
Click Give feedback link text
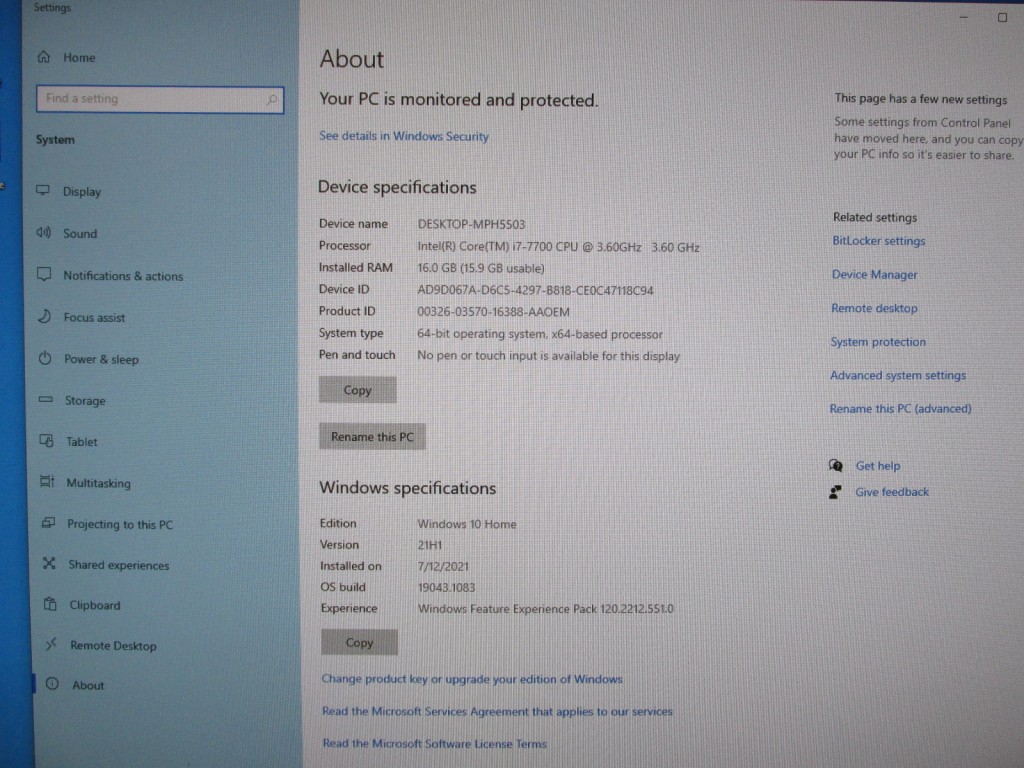(x=892, y=492)
